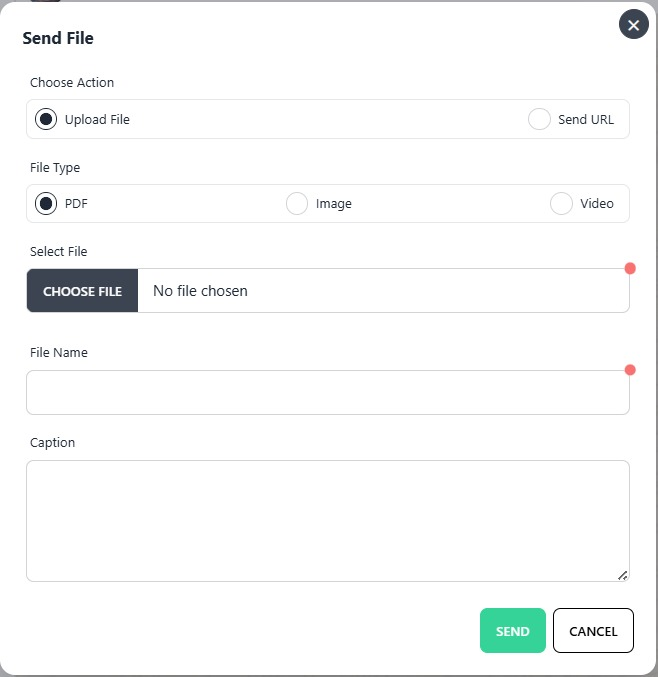The image size is (658, 677).
Task: Click the Send File dialog title
Action: pos(58,39)
